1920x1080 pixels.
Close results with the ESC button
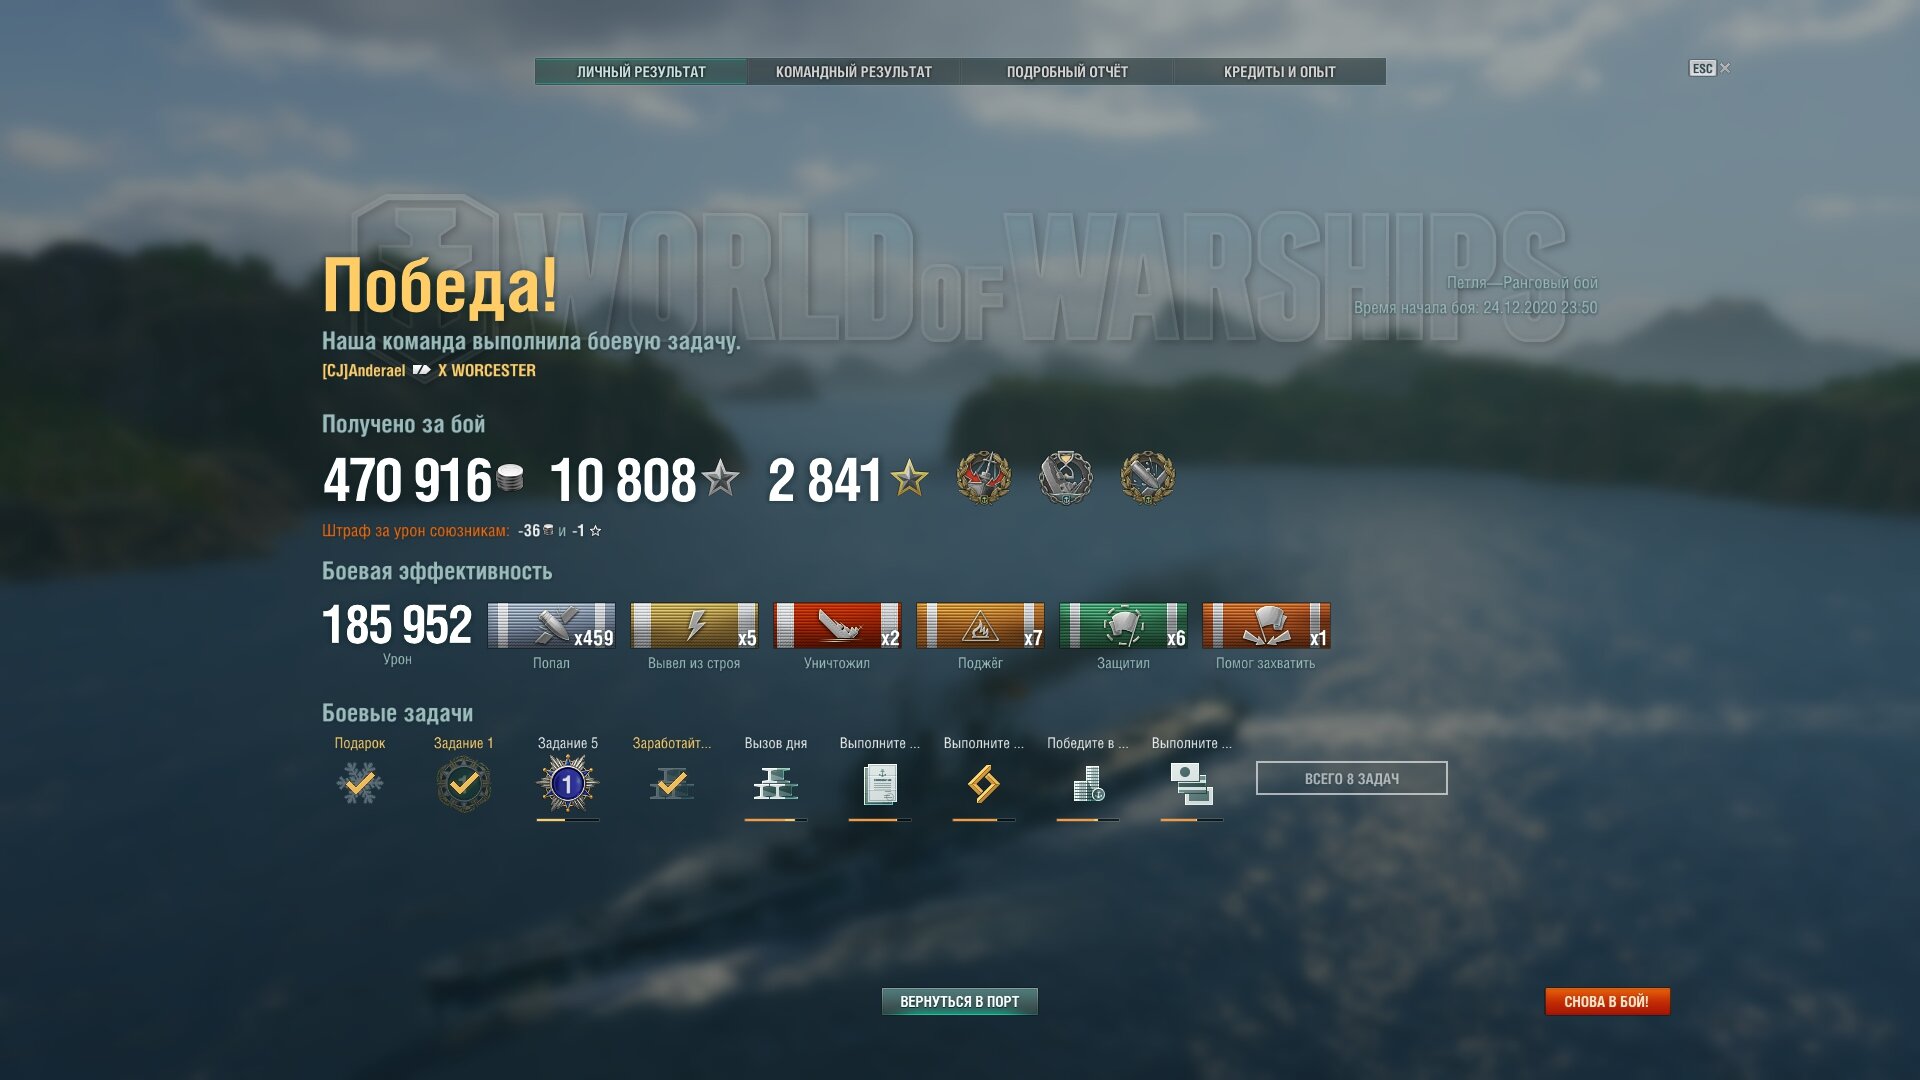(x=1709, y=68)
